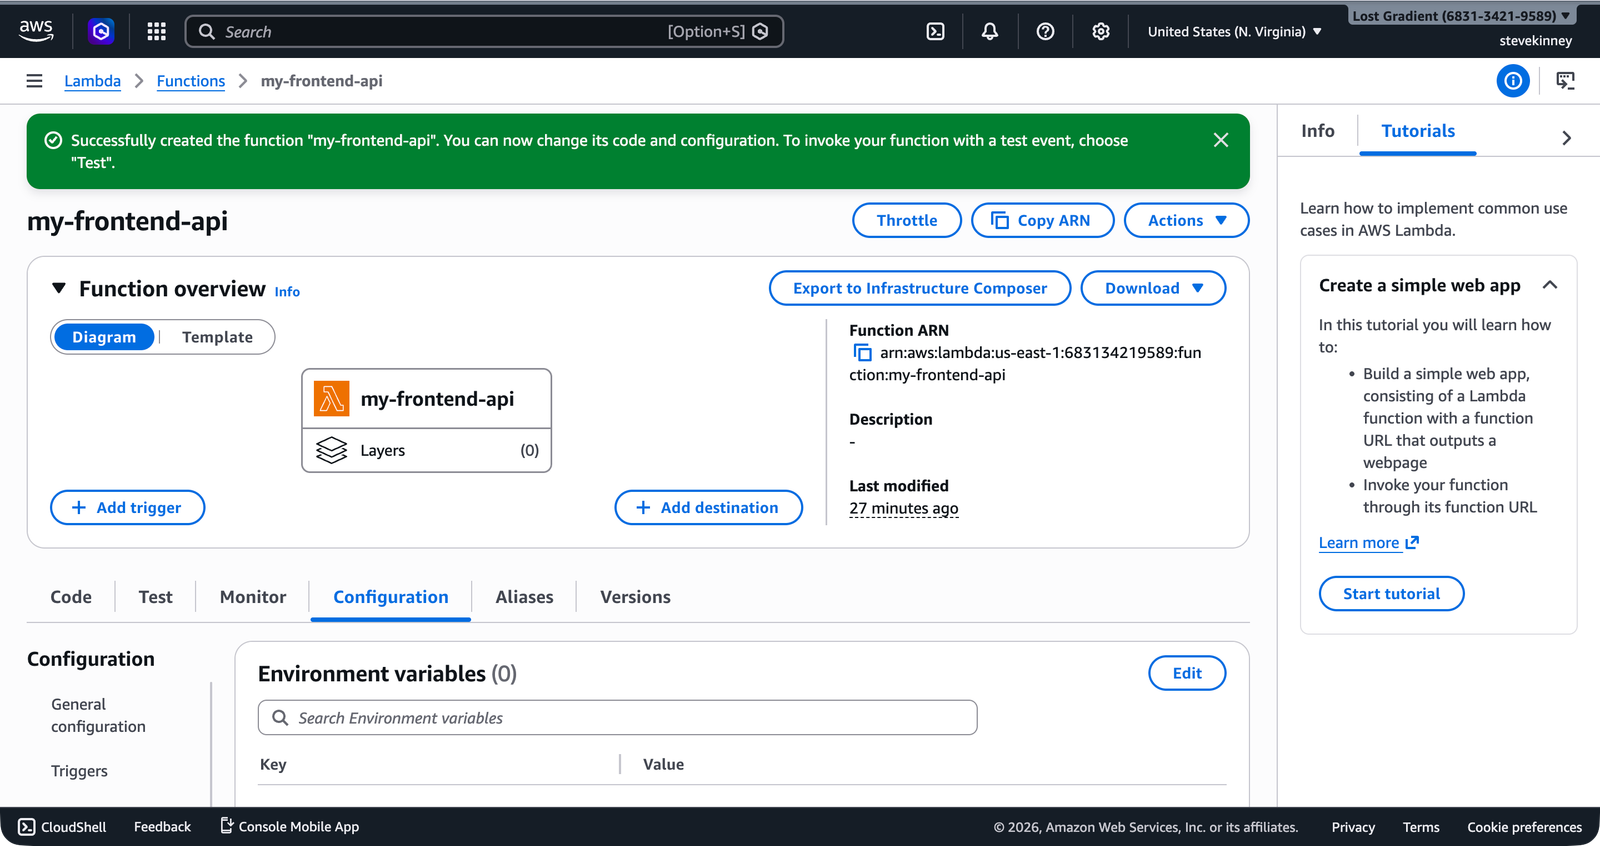The width and height of the screenshot is (1600, 846).
Task: Open the Monitor tab
Action: (253, 597)
